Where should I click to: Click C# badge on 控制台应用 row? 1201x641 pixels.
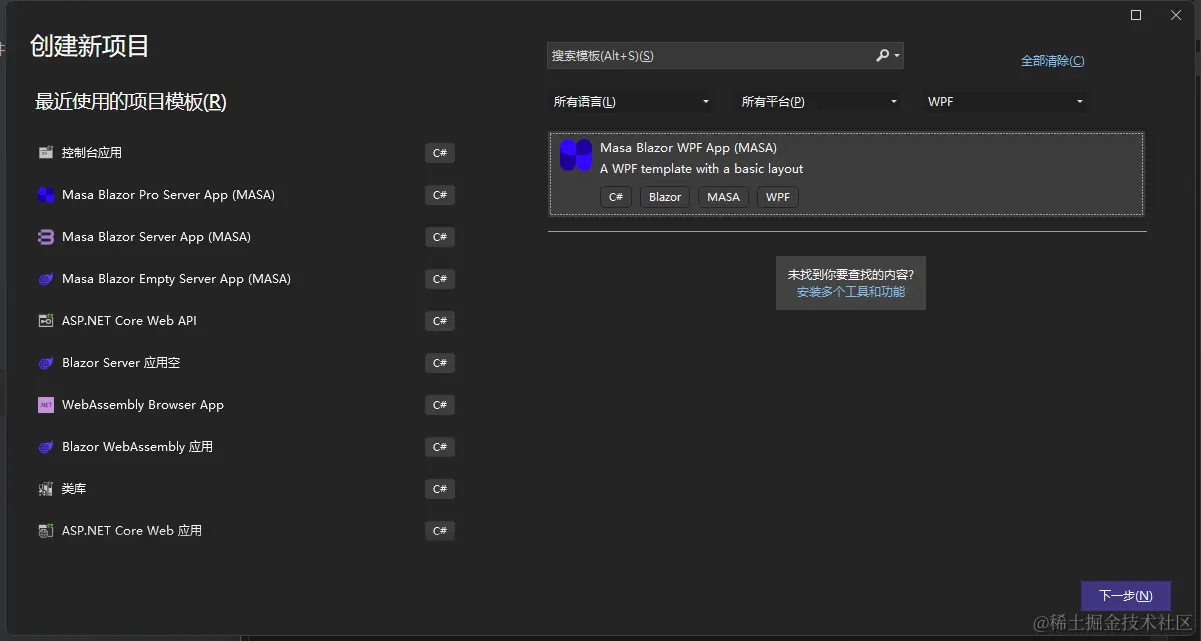[x=440, y=153]
